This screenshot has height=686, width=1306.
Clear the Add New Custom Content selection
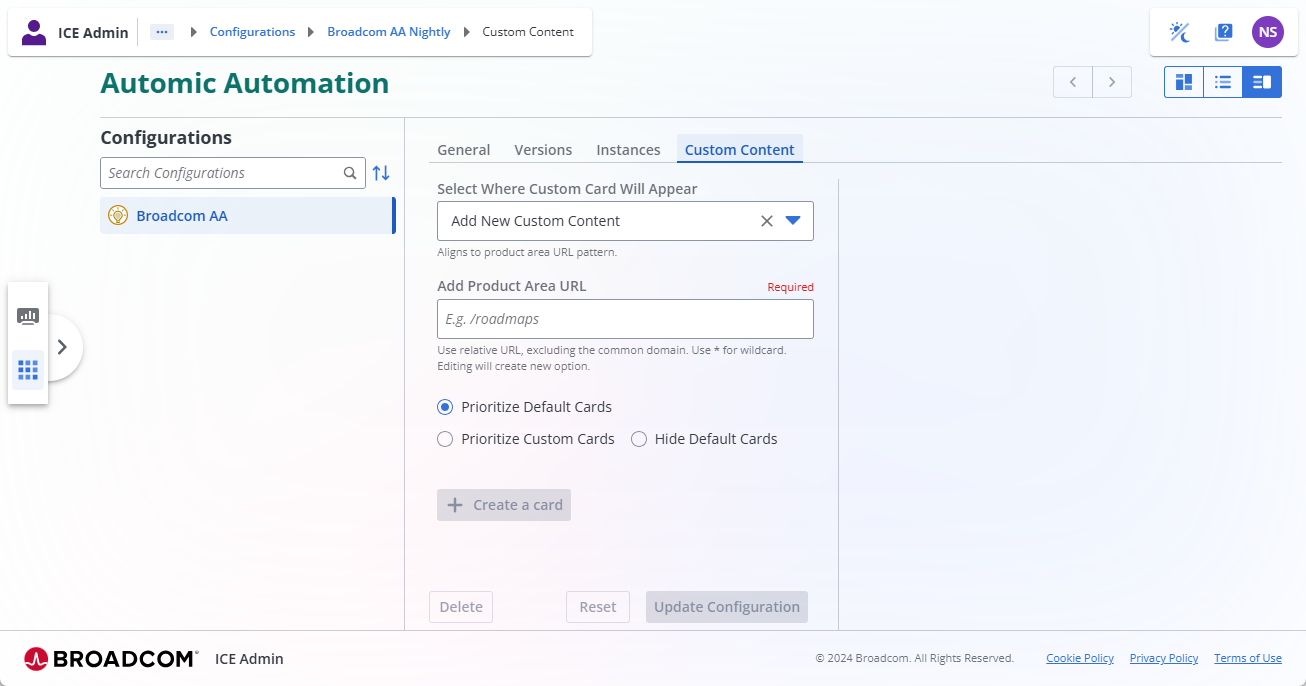coord(767,221)
